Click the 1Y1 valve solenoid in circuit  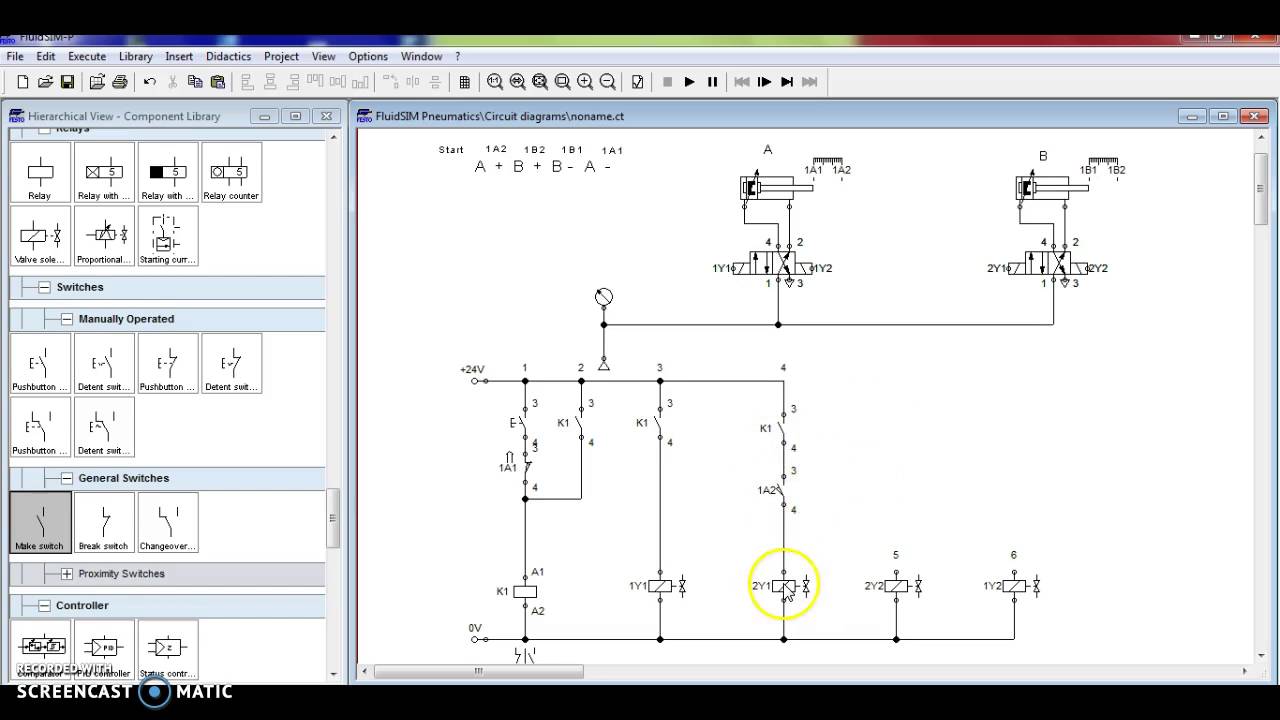[x=660, y=586]
